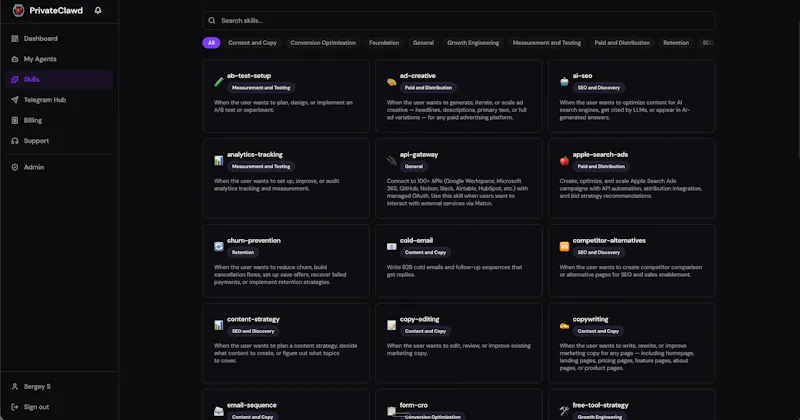Click the analytics-tracking chart icon
The image size is (800, 420).
[x=219, y=160]
